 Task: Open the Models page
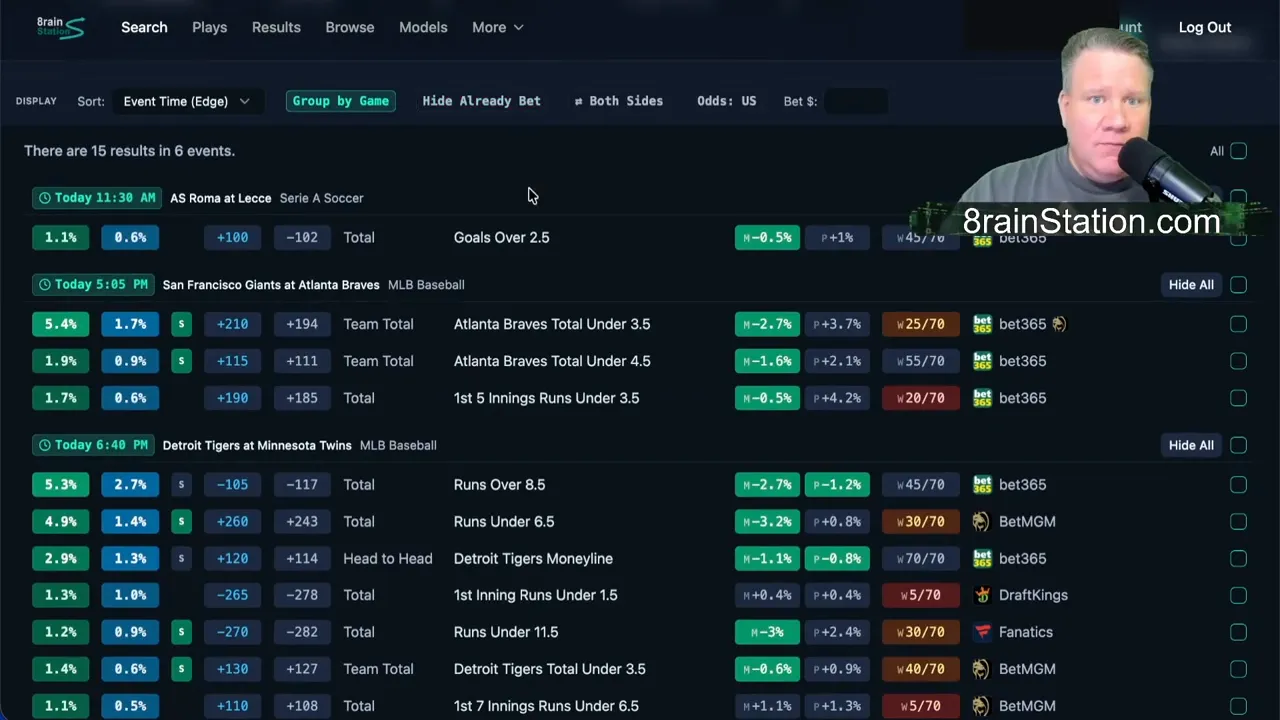[x=423, y=27]
